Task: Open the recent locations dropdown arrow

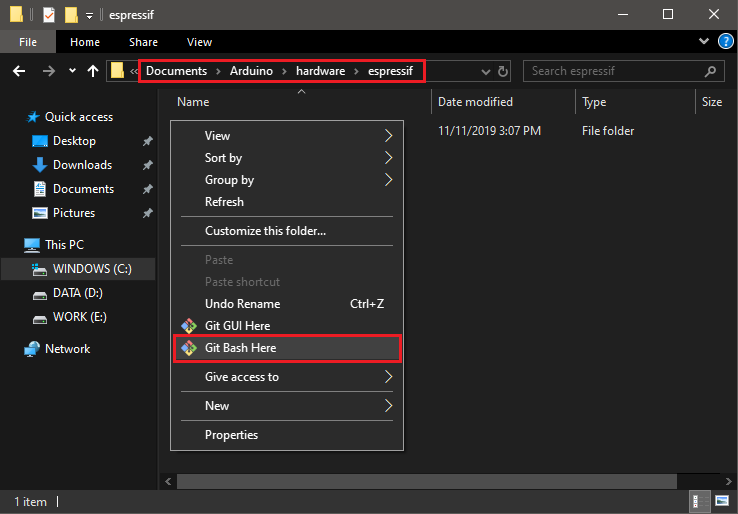Action: tap(72, 71)
